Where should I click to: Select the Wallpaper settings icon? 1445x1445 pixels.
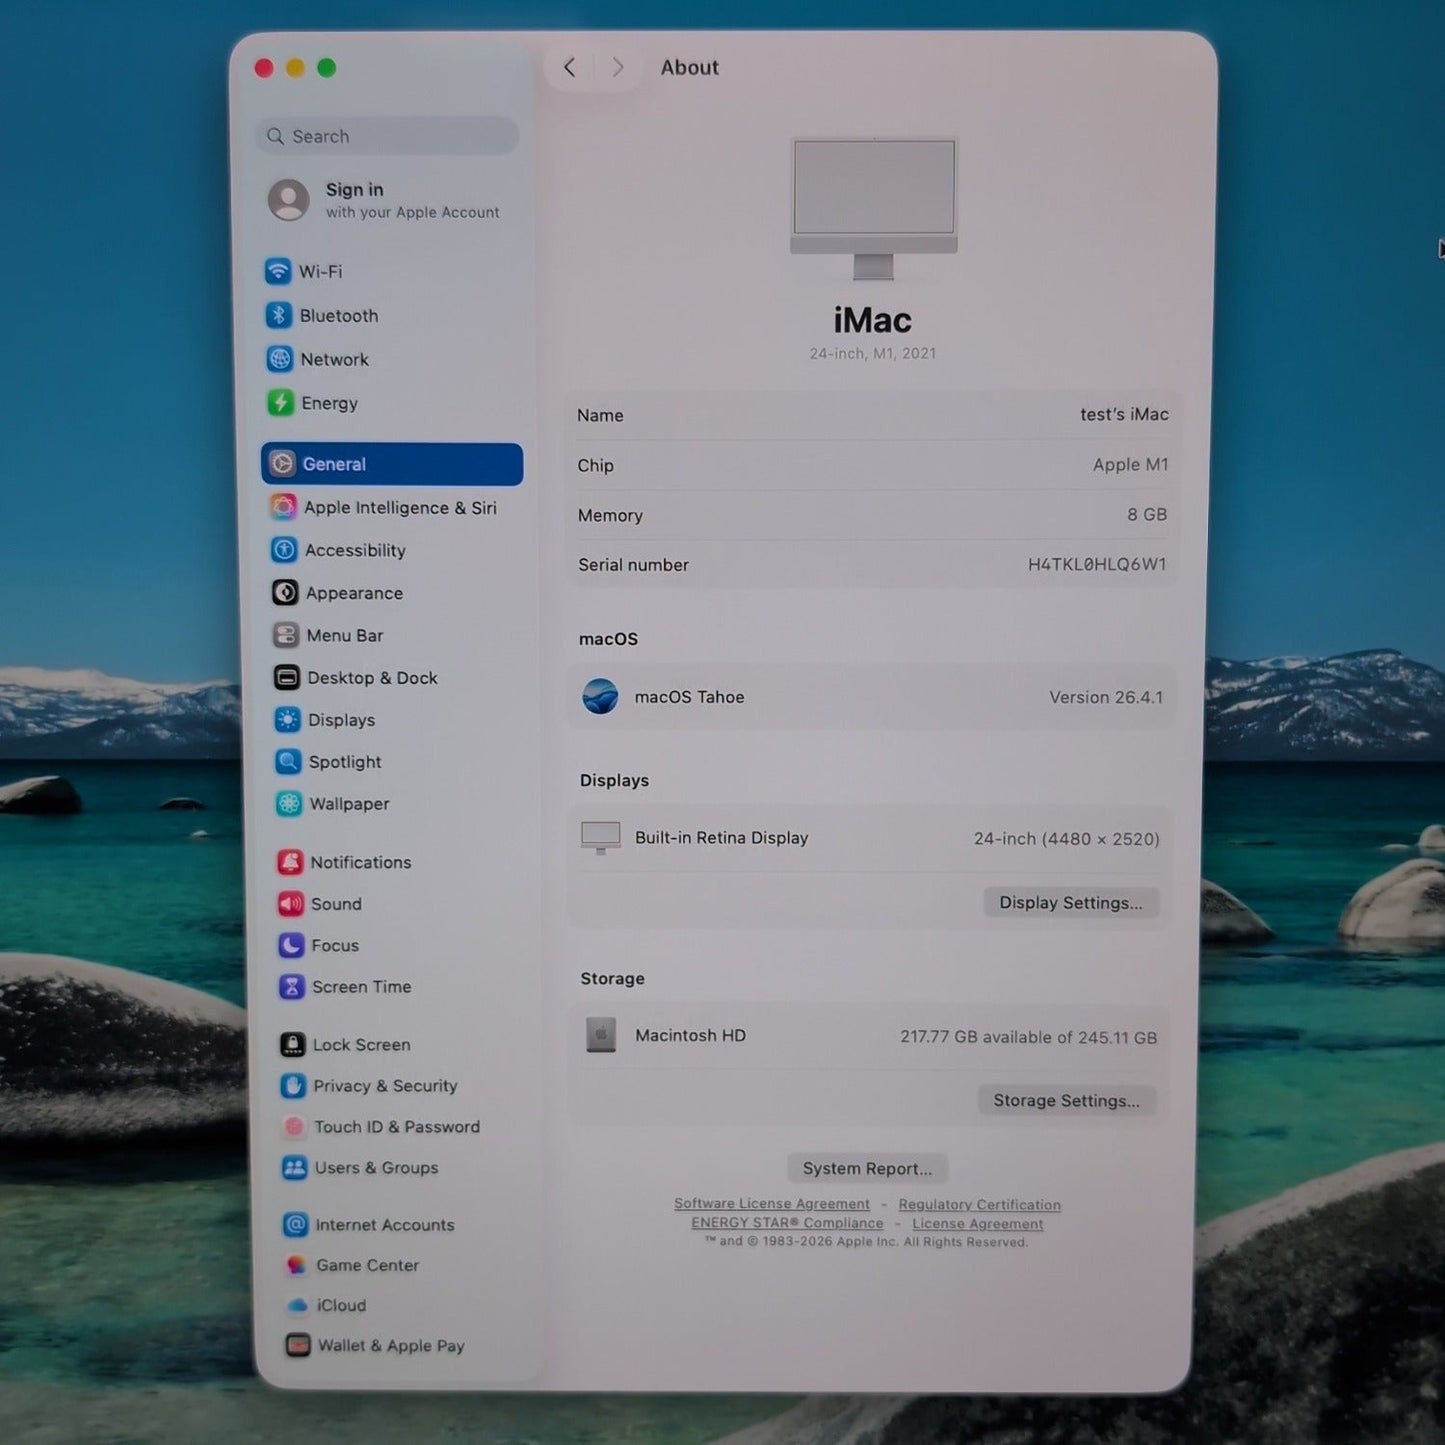289,804
